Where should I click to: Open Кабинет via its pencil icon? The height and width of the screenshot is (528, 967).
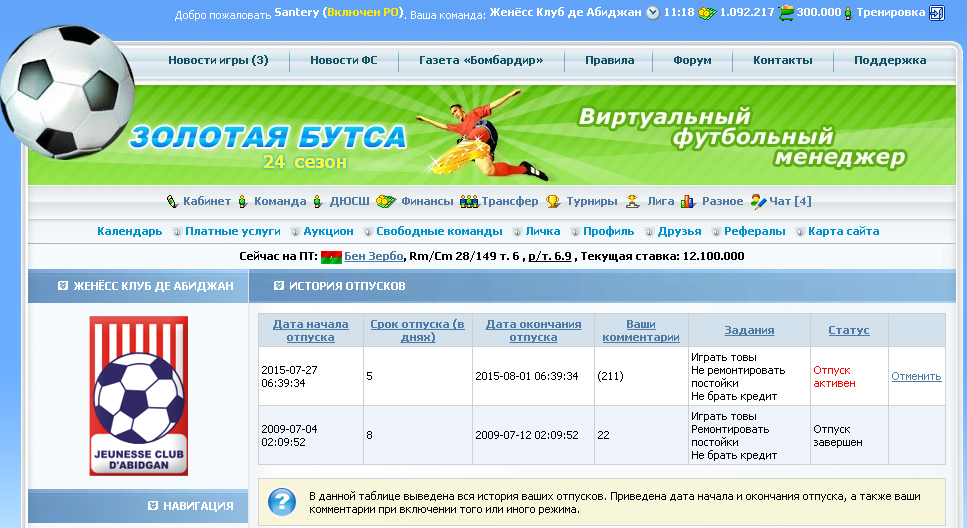[x=172, y=201]
